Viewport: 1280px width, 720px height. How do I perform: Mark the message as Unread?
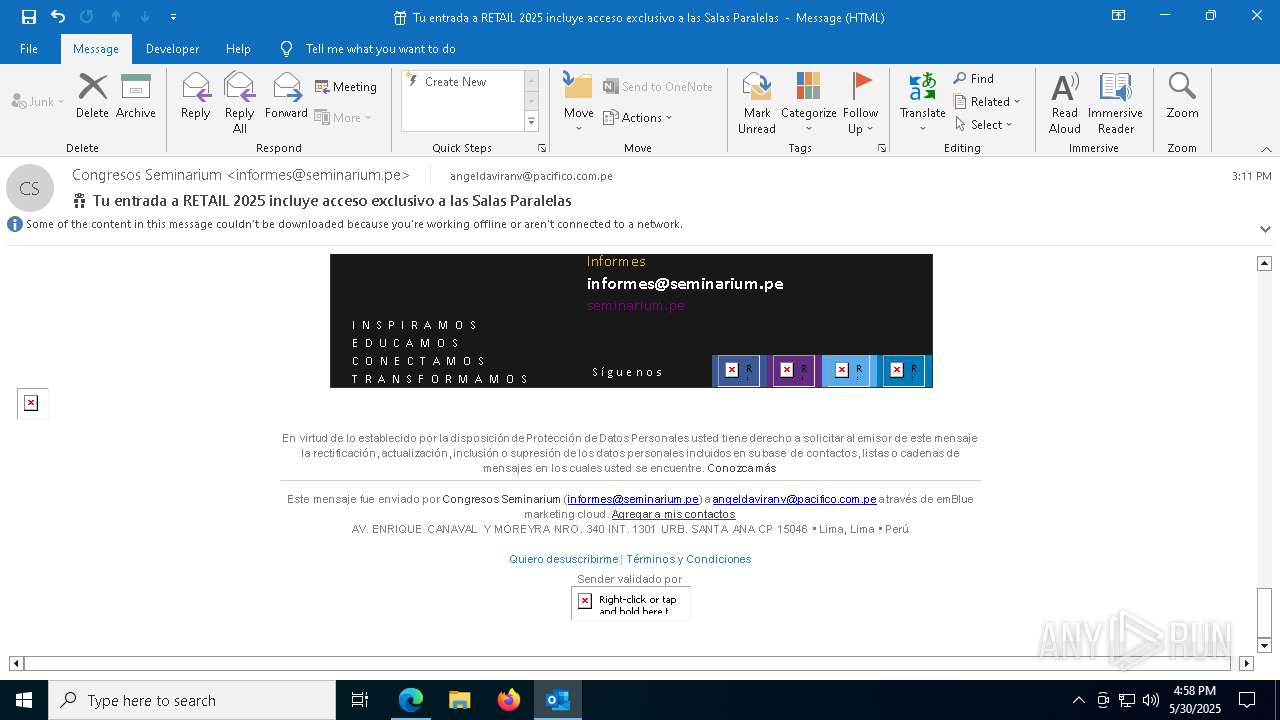point(757,102)
